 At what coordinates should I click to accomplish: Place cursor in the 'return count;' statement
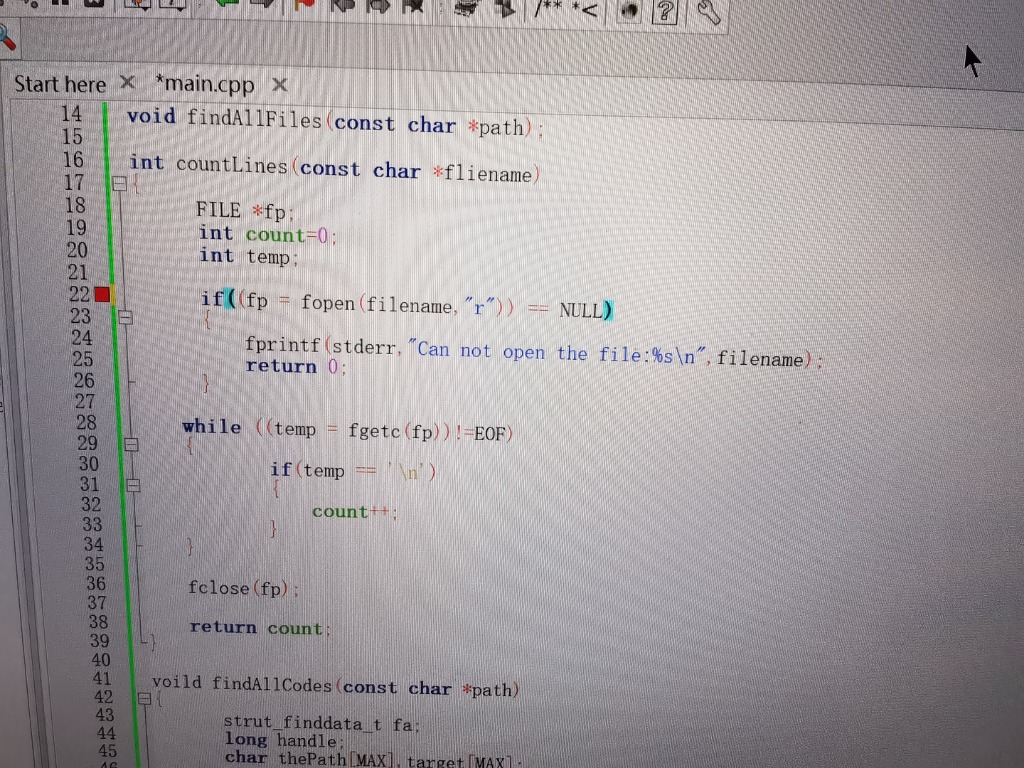pos(256,628)
